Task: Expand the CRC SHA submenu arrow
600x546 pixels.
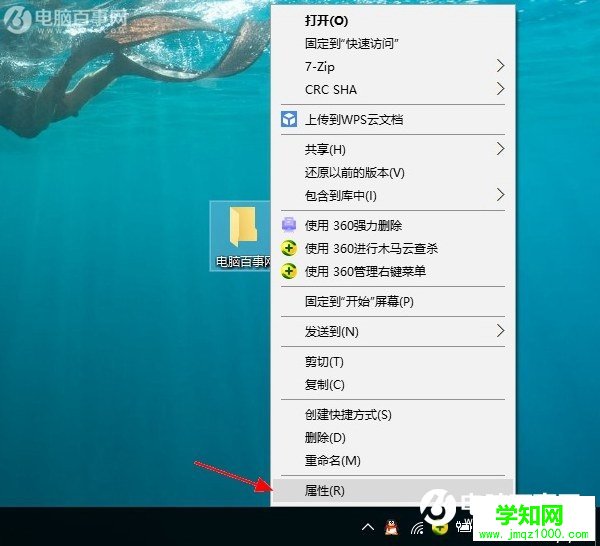Action: pyautogui.click(x=500, y=89)
